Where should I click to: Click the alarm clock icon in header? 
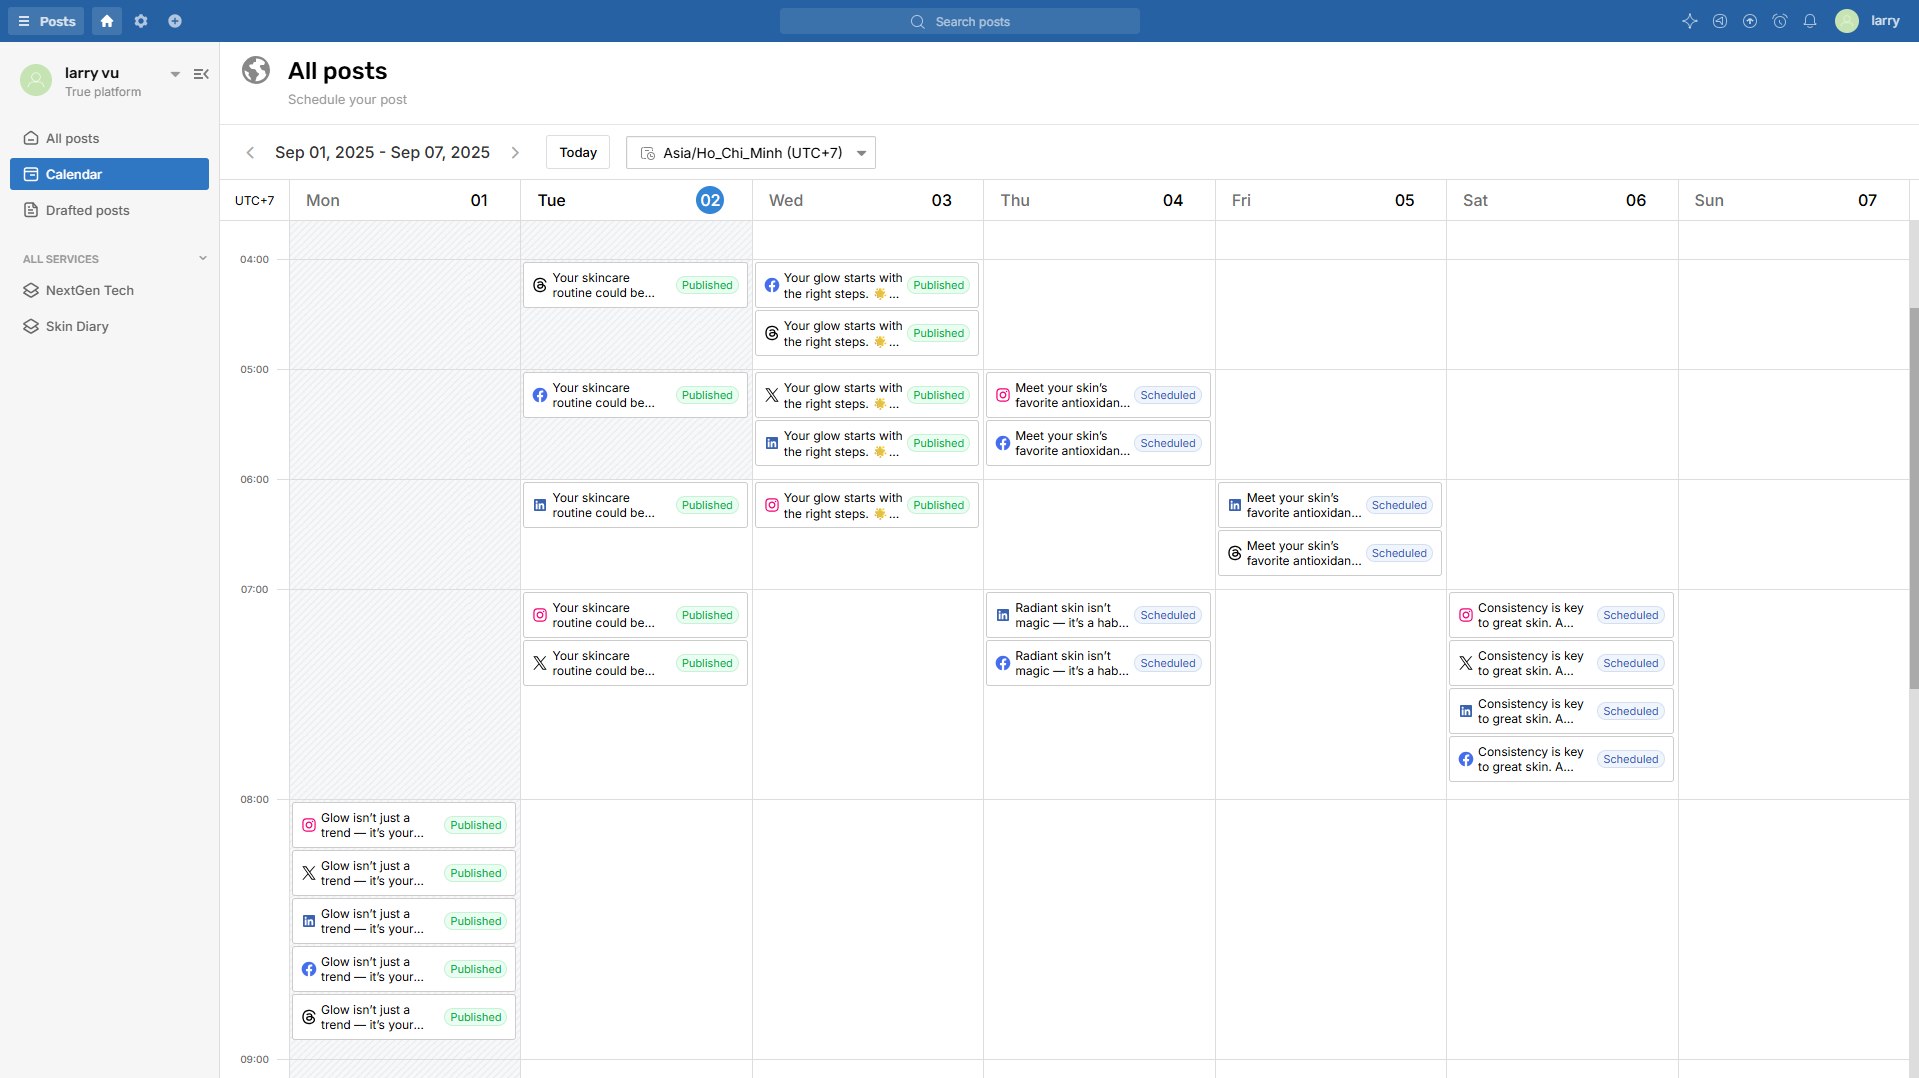coord(1779,21)
